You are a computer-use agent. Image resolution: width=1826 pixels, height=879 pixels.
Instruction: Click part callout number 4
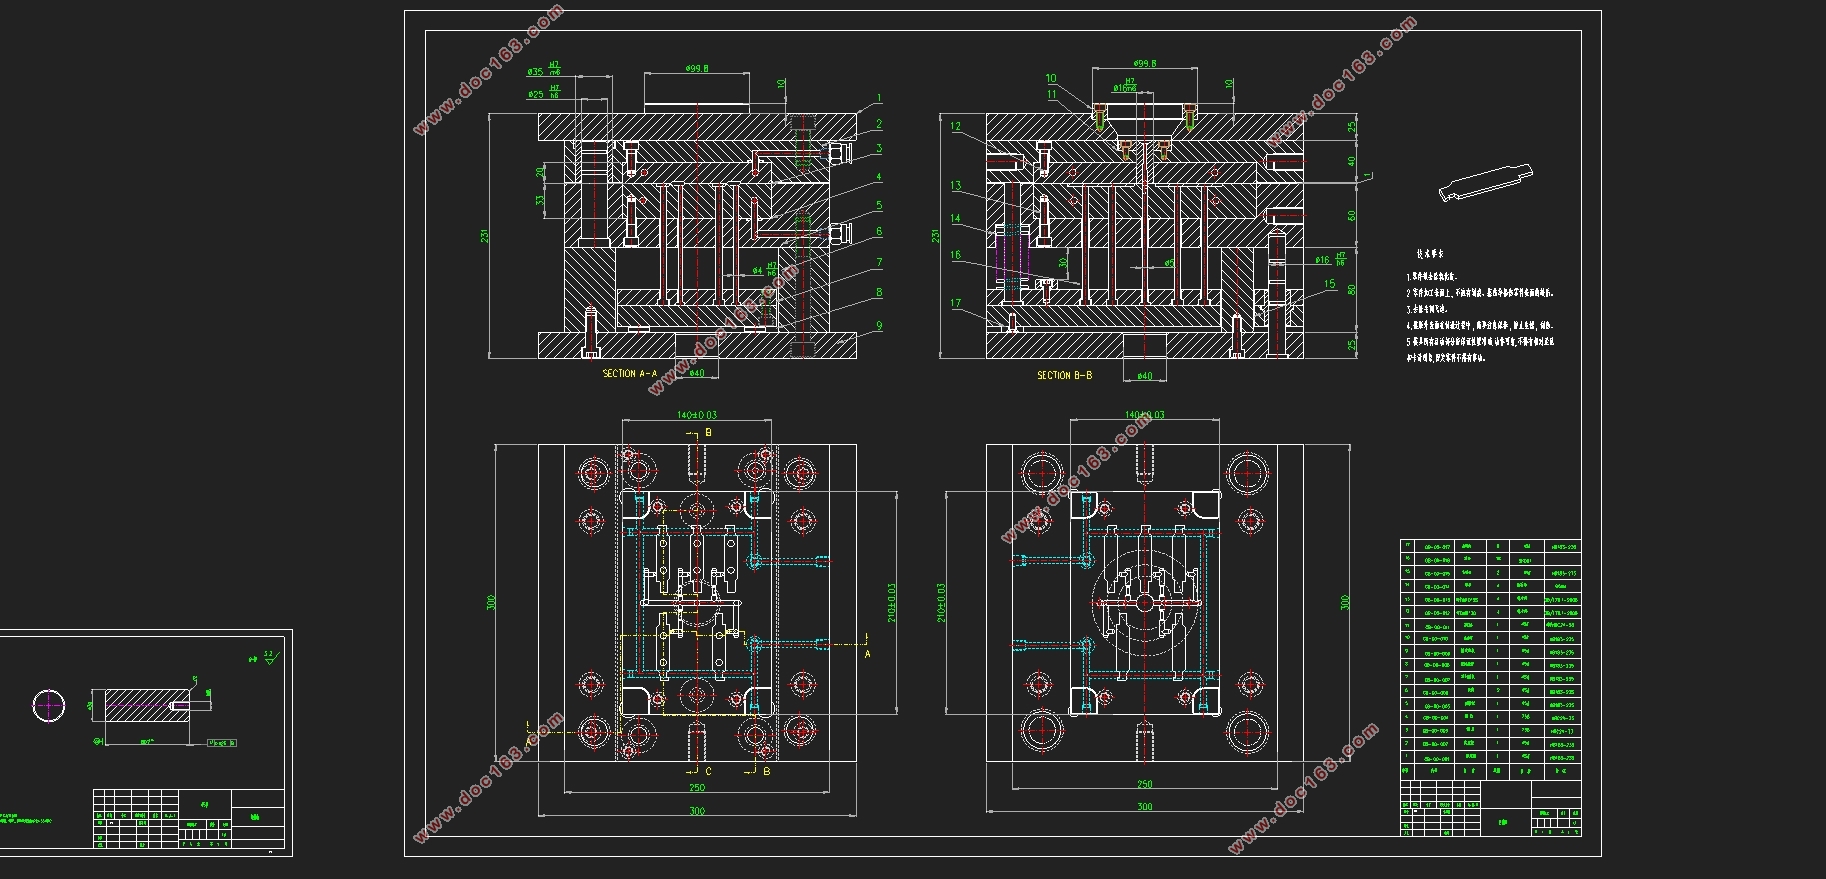click(878, 177)
